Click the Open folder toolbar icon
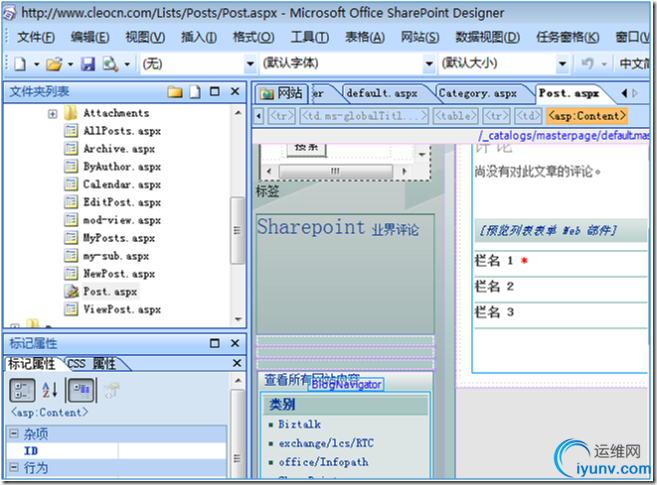The height and width of the screenshot is (485, 657). (54, 64)
